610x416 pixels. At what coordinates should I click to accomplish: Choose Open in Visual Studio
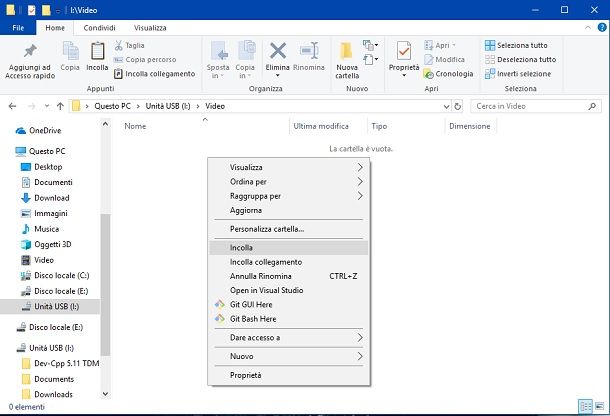coord(289,290)
